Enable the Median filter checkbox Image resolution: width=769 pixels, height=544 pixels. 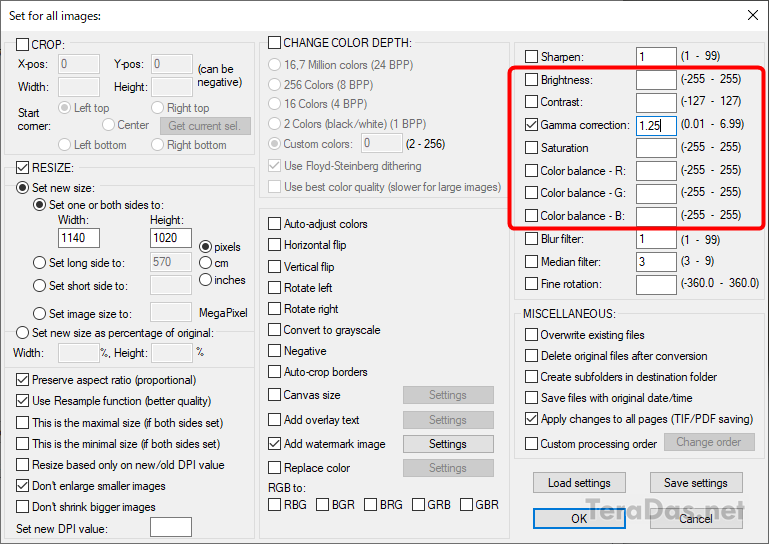click(531, 261)
